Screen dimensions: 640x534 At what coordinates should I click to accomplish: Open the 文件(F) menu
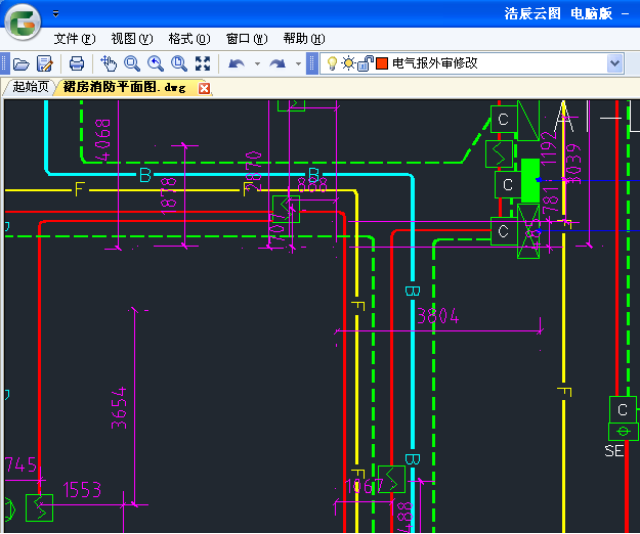74,38
